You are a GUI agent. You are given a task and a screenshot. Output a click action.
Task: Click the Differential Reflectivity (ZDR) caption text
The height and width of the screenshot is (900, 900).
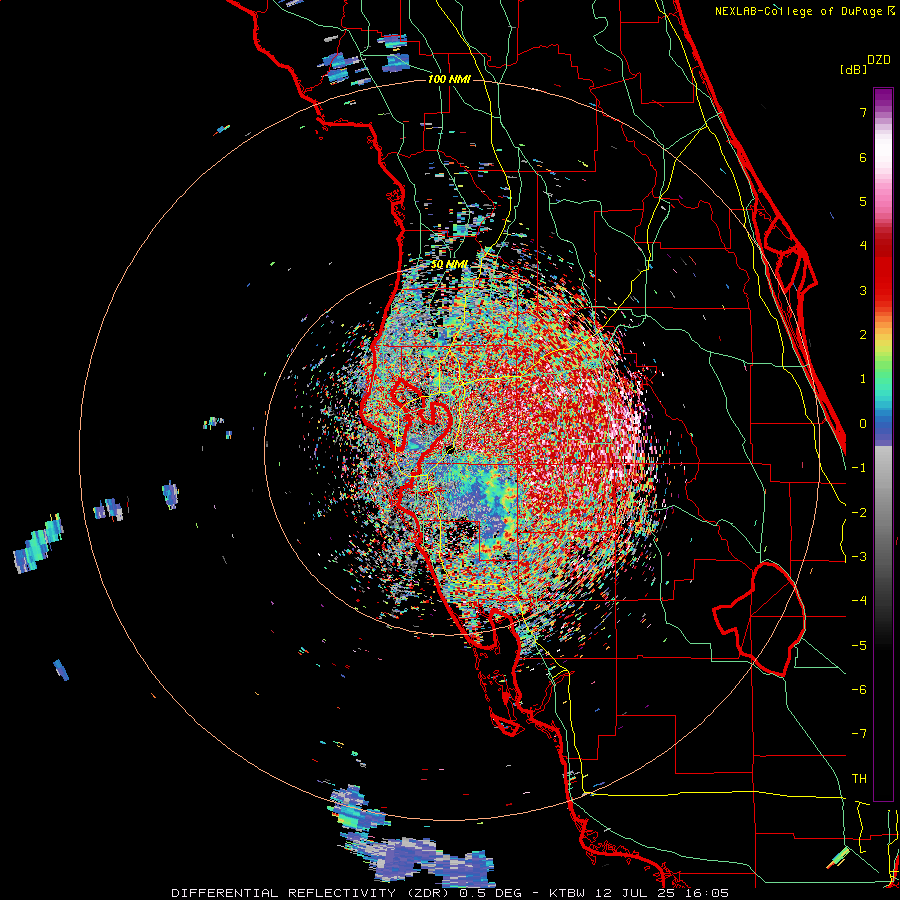[x=450, y=893]
